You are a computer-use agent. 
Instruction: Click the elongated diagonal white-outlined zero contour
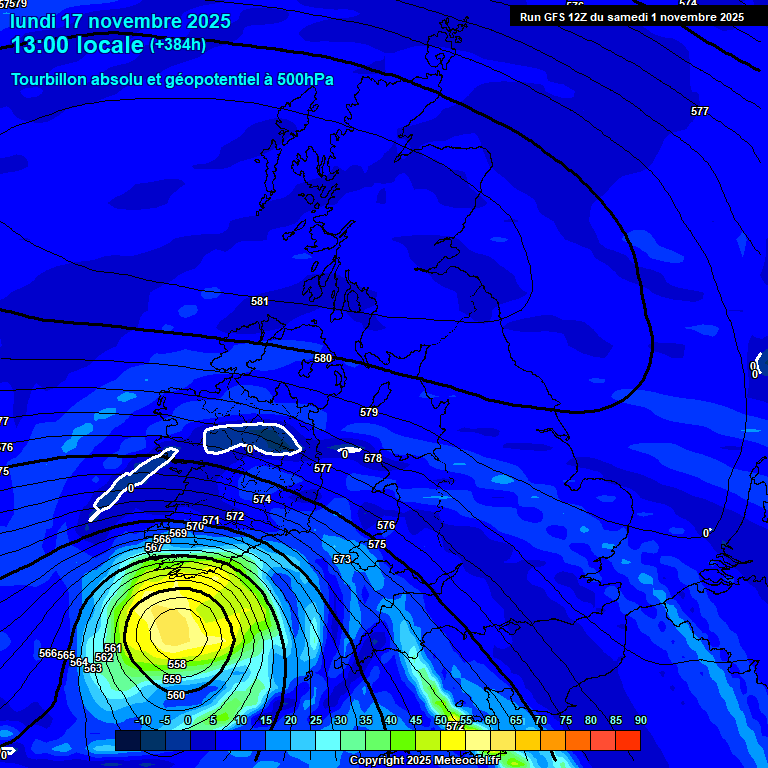point(133,484)
